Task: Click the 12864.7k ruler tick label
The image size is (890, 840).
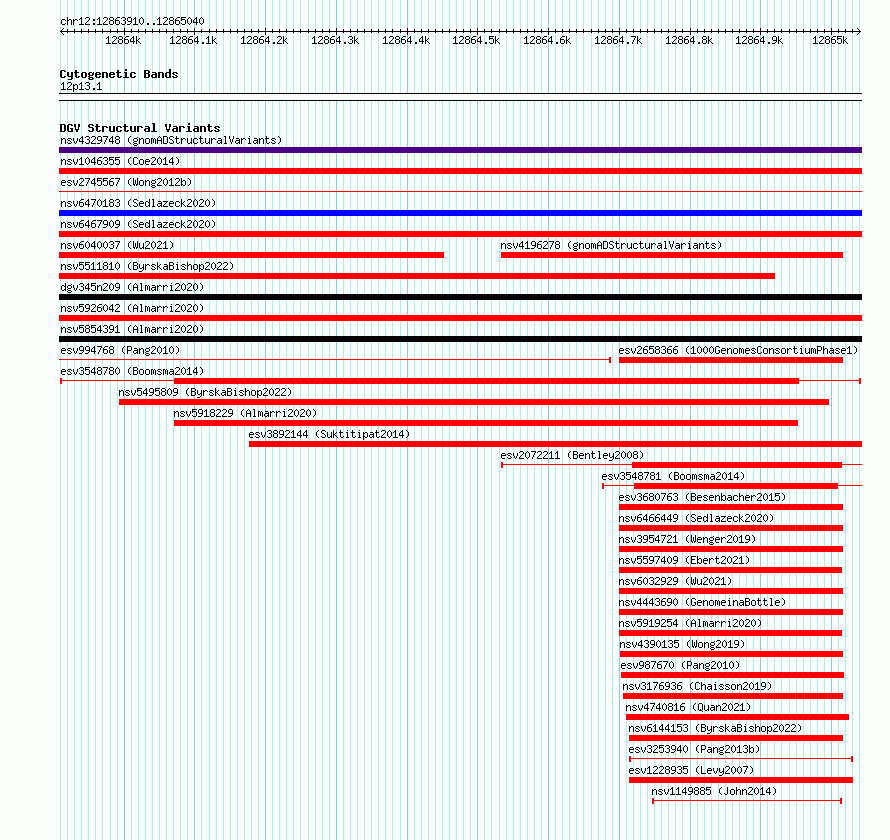Action: [618, 40]
